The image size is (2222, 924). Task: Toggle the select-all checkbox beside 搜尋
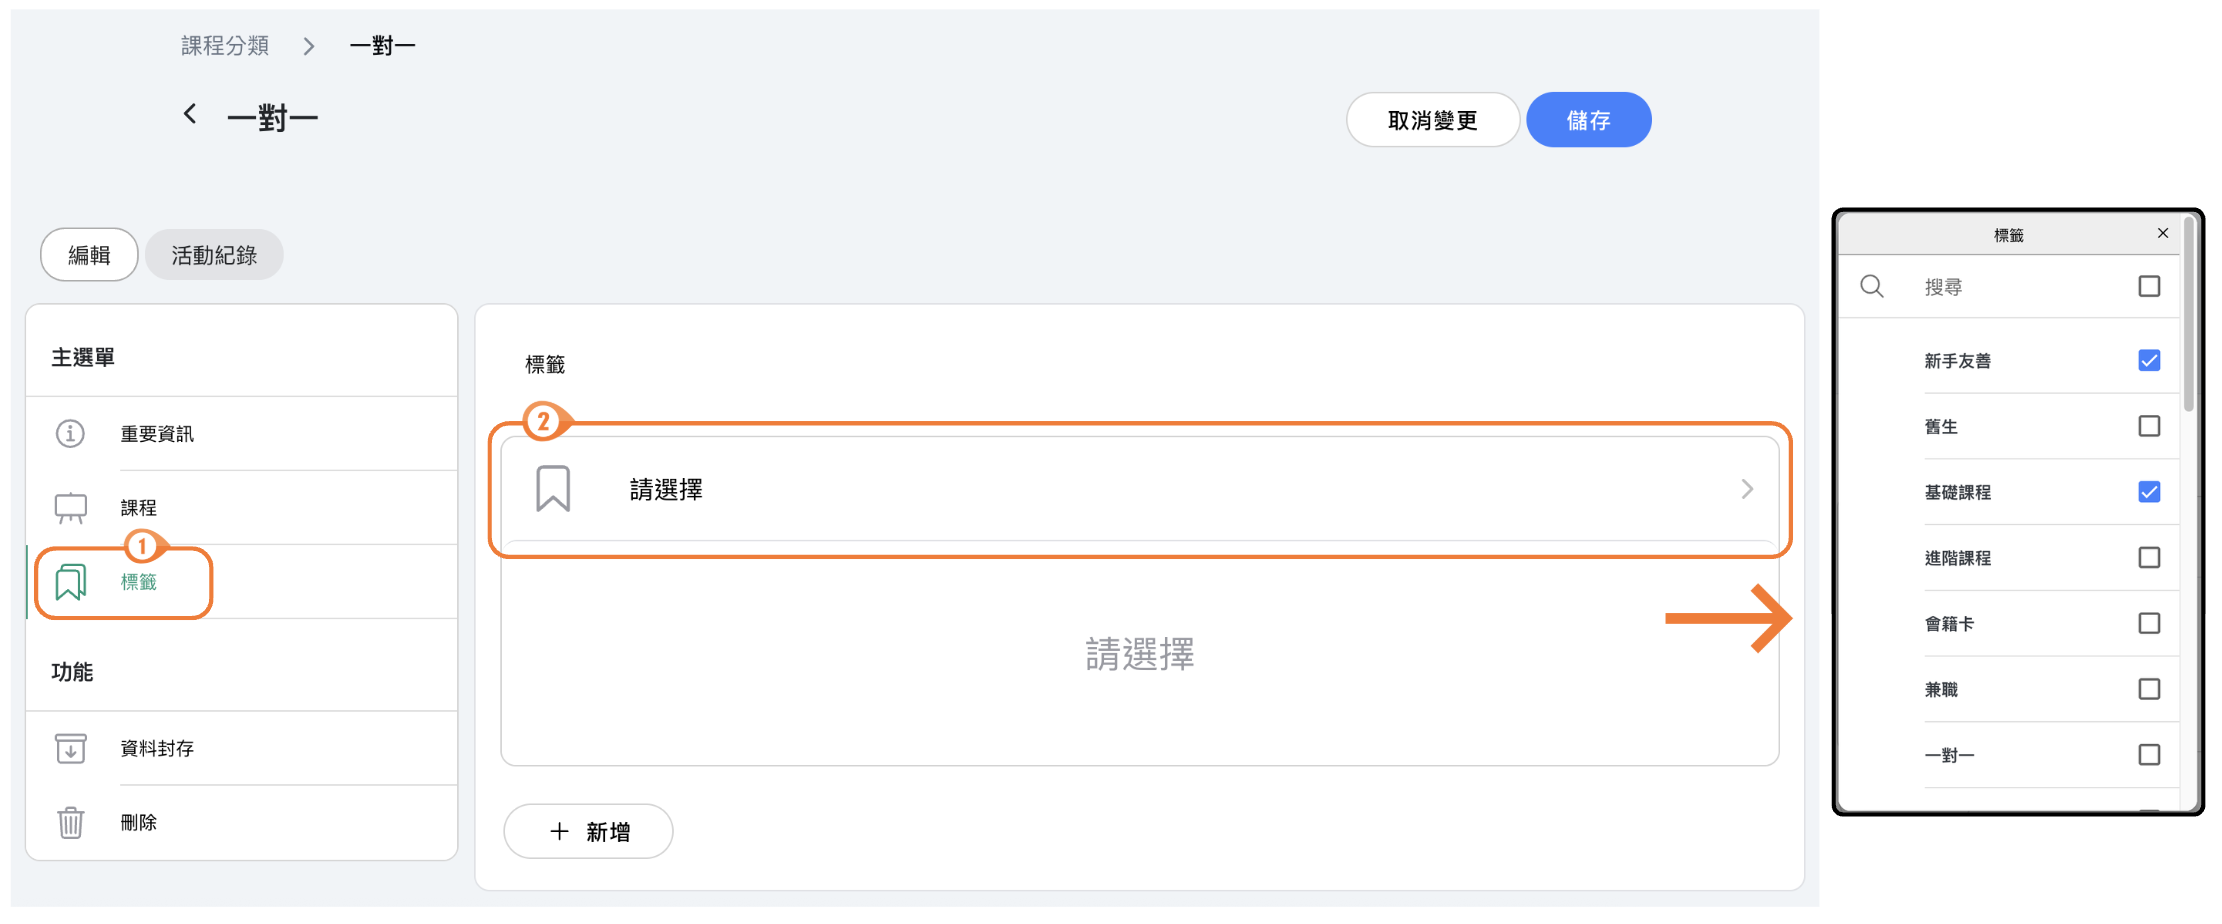pos(2149,287)
